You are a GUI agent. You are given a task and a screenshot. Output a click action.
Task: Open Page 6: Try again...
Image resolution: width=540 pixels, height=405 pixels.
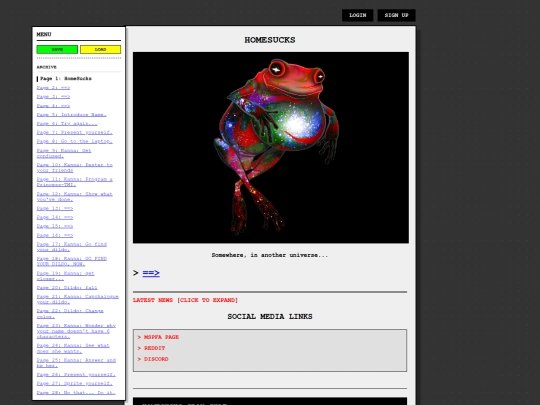67,124
